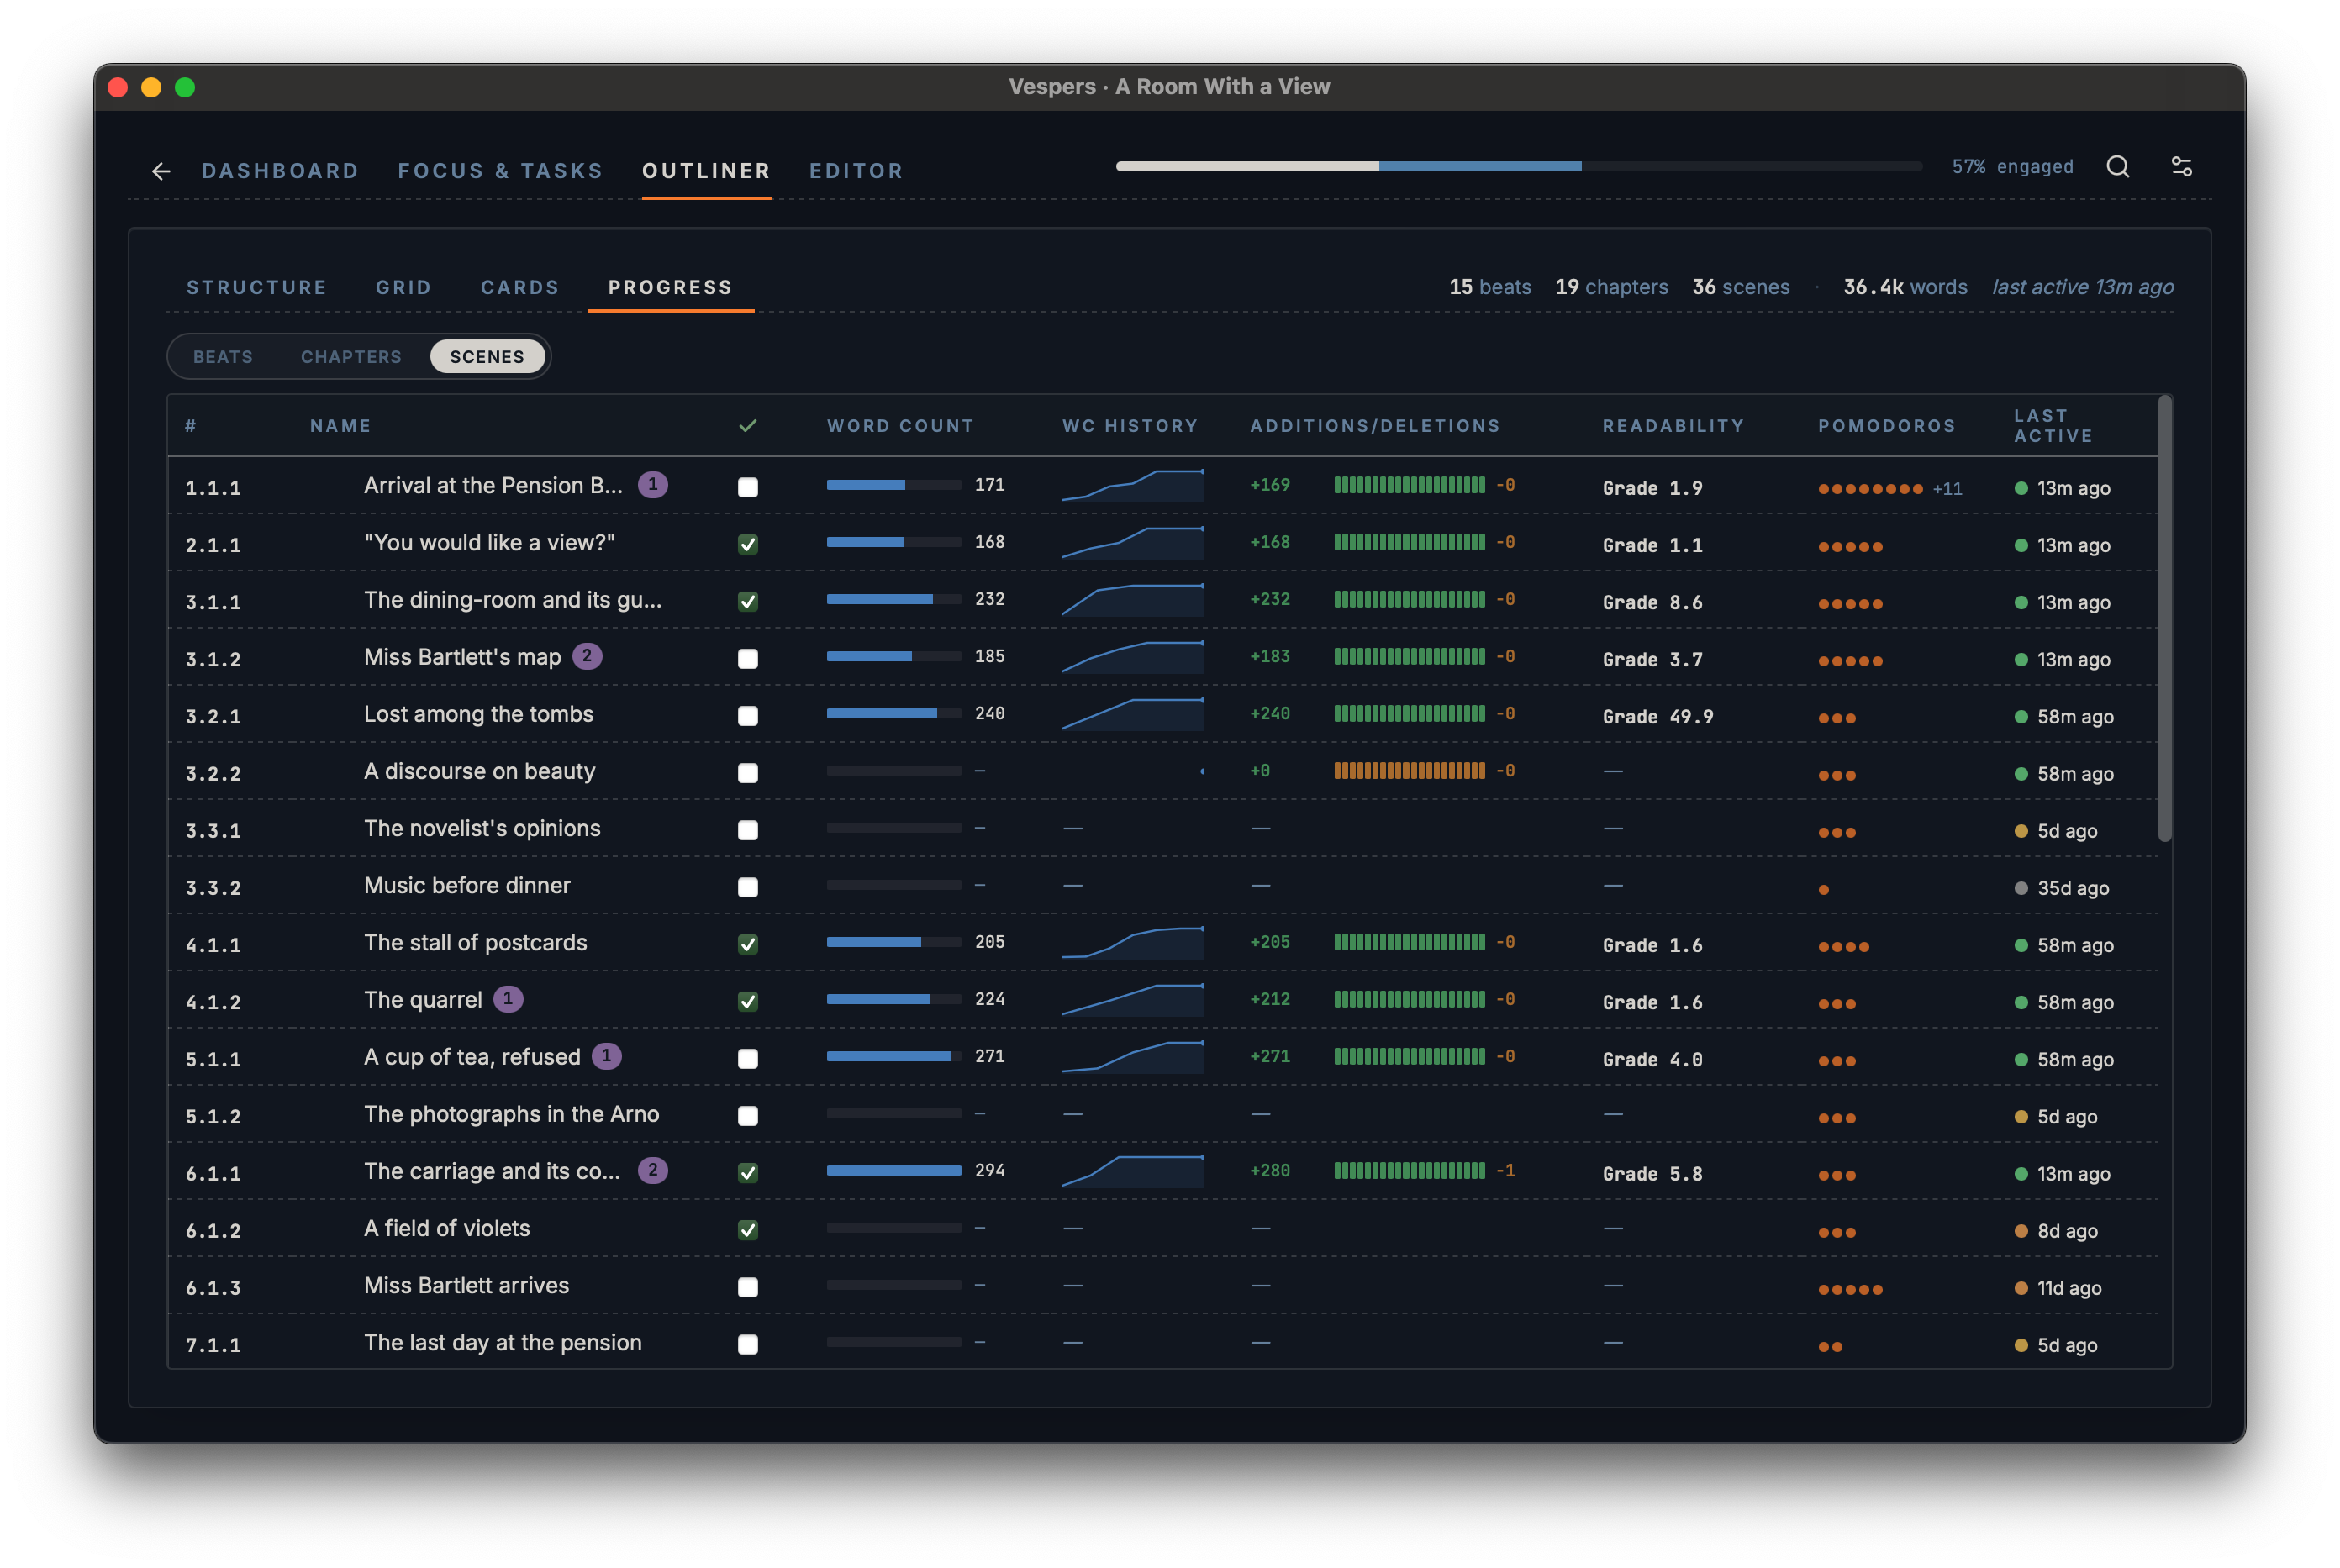Click word count bar for A cup of tea
2340x1568 pixels.
click(894, 1057)
